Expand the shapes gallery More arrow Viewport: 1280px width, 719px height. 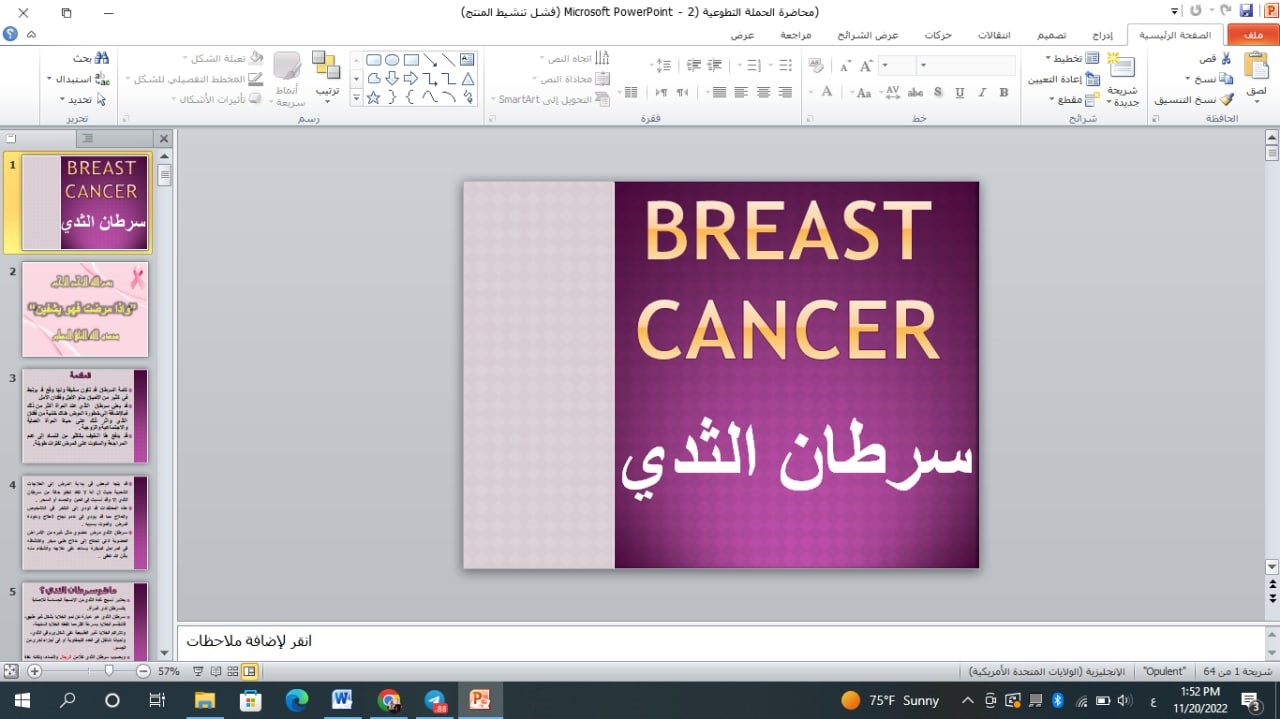(x=355, y=97)
